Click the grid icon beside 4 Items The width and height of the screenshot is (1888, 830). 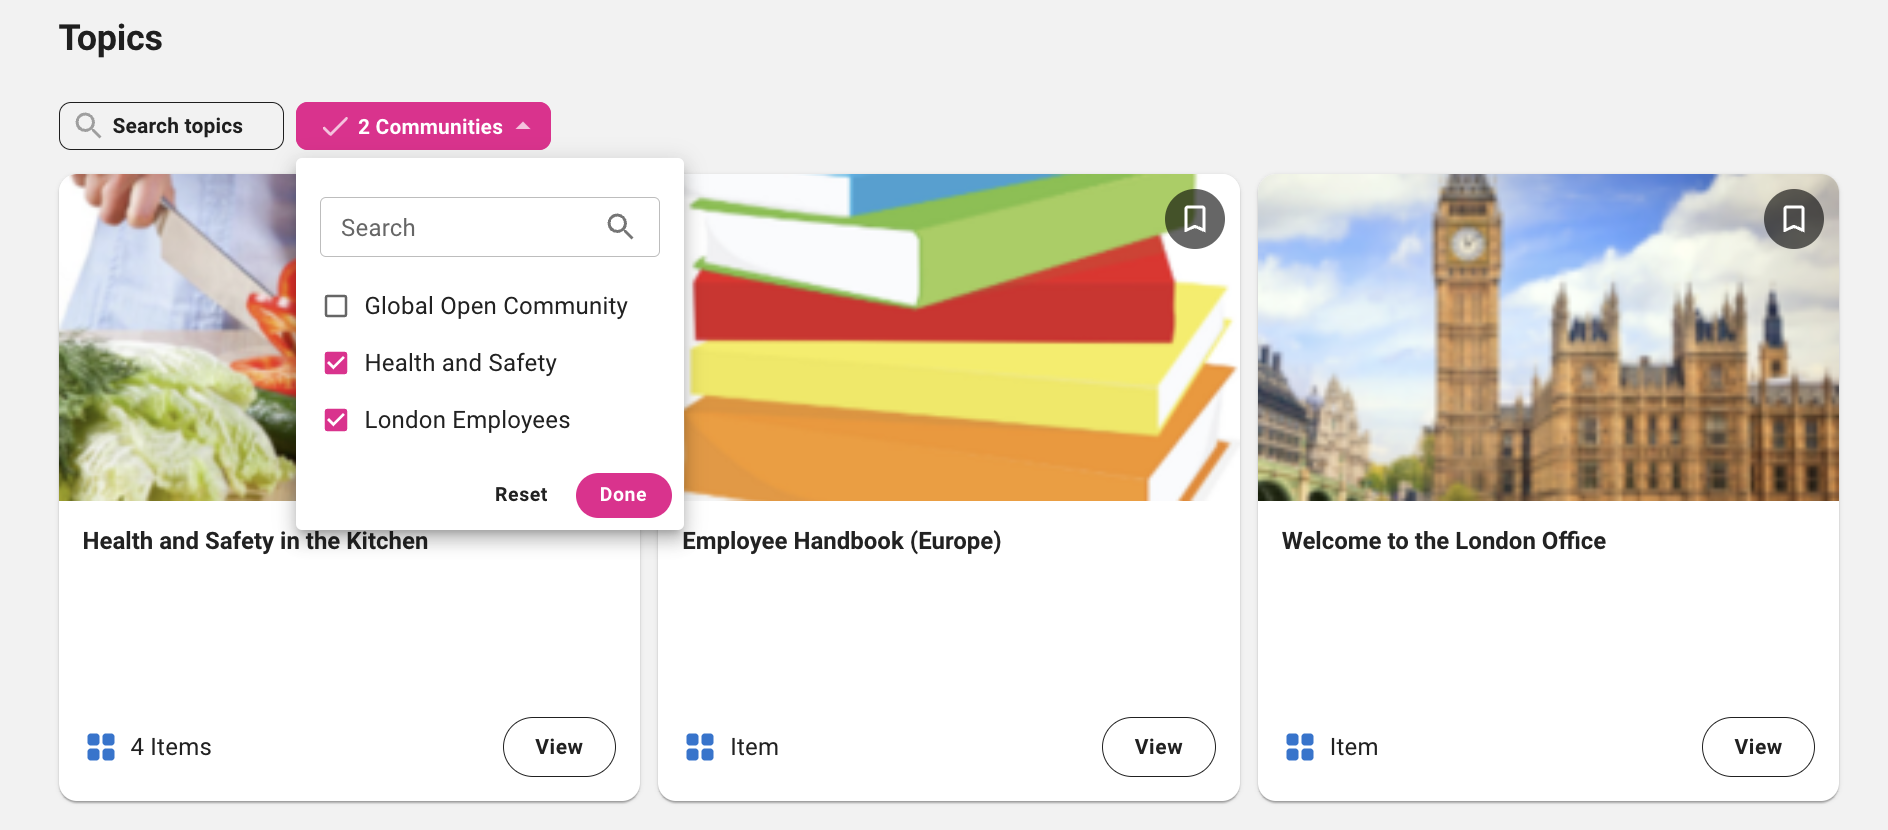click(x=101, y=747)
